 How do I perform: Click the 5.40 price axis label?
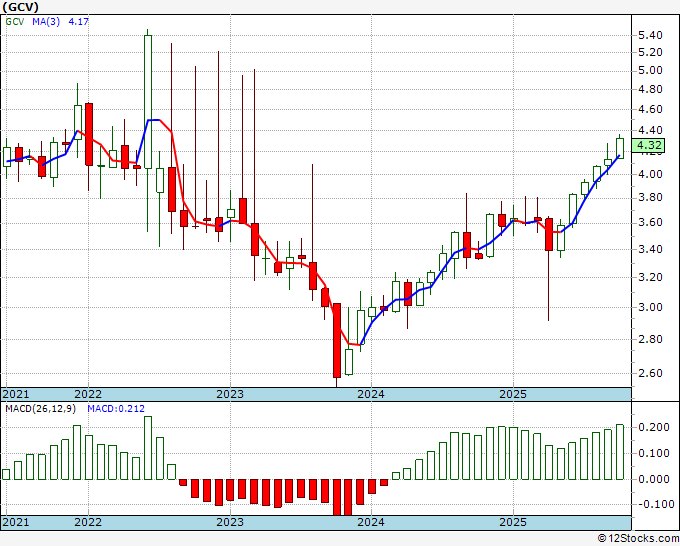(650, 35)
